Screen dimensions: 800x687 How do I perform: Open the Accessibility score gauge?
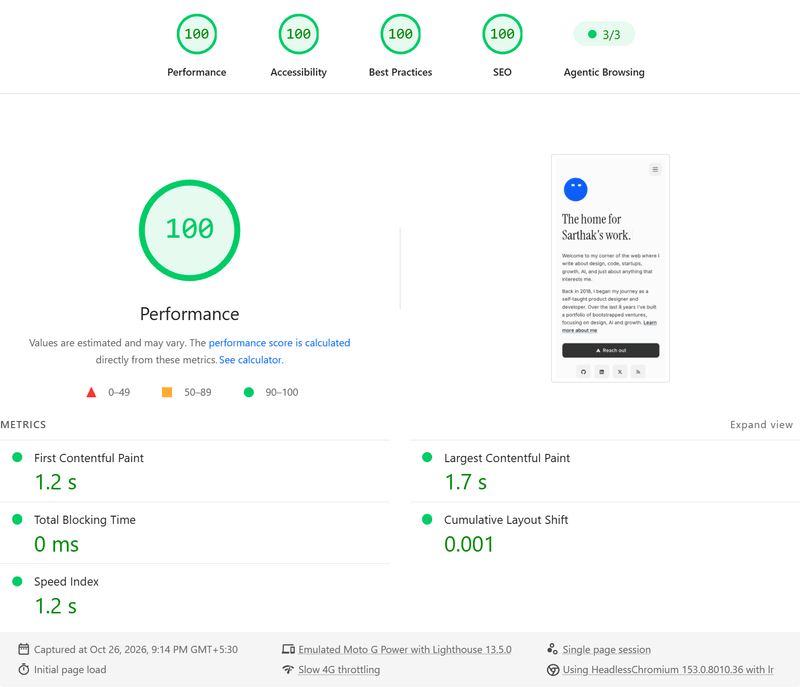pyautogui.click(x=298, y=34)
